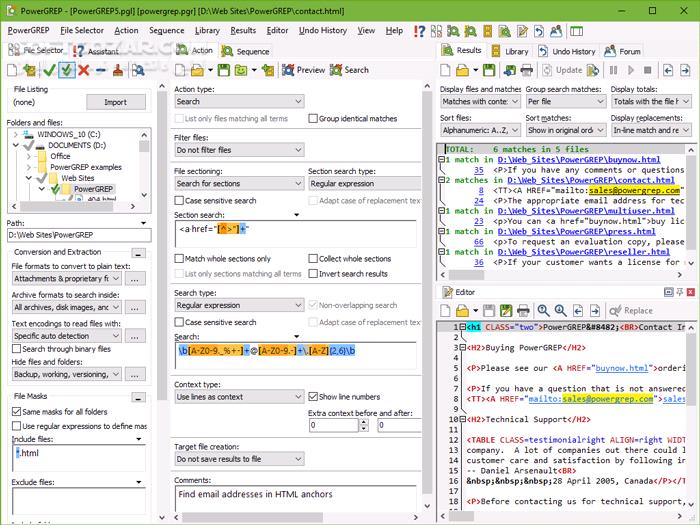Print the file from the Editor toolbar

click(x=523, y=310)
